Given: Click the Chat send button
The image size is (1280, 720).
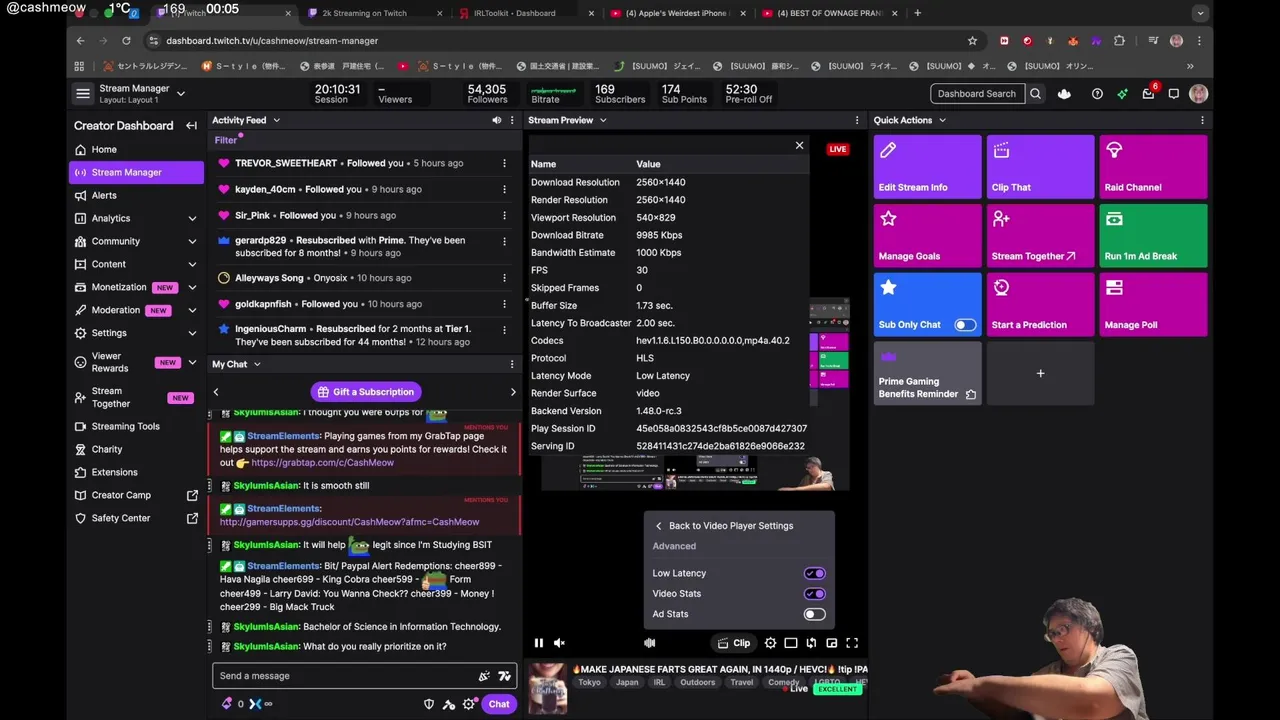Looking at the screenshot, I should (499, 704).
